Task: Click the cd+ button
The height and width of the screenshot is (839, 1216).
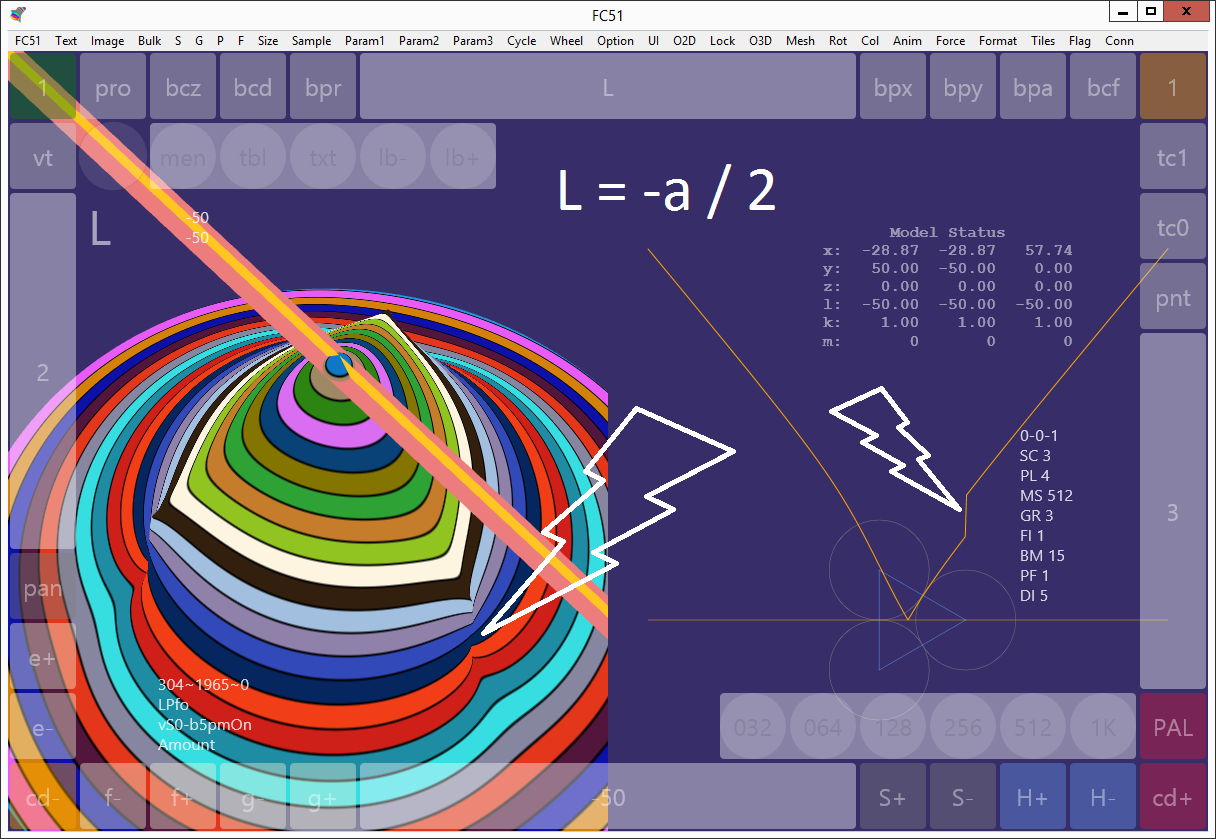Action: pyautogui.click(x=1173, y=797)
